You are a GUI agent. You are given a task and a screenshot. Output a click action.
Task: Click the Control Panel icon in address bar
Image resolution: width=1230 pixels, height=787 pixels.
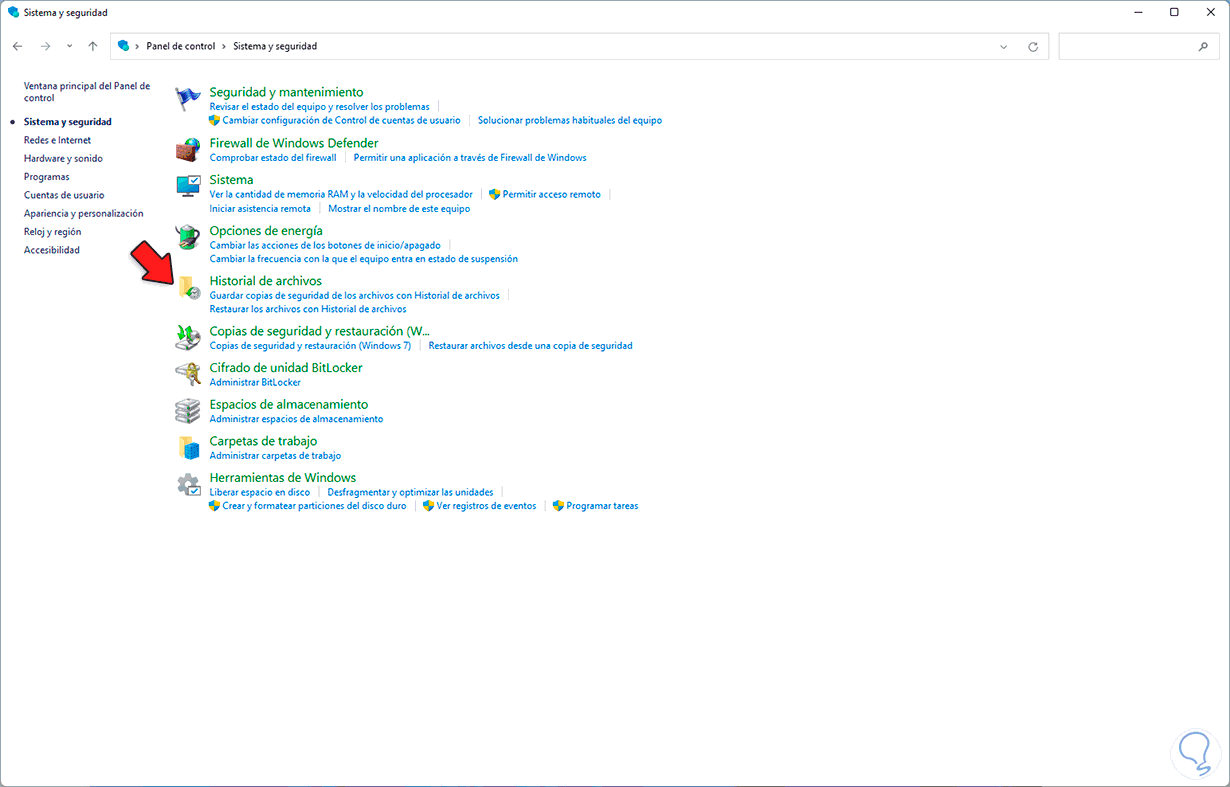click(x=124, y=46)
